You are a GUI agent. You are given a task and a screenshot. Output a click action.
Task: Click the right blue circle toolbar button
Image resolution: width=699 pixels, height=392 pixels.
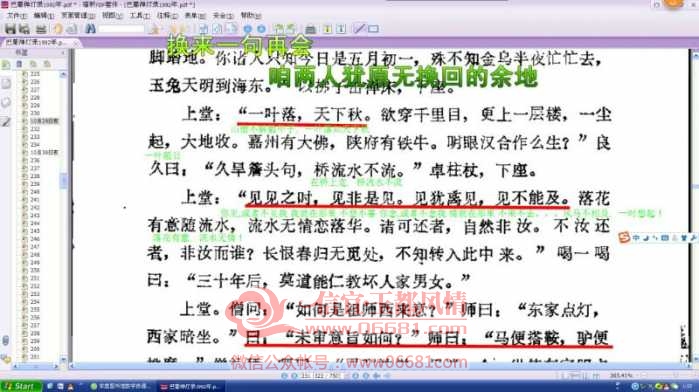[261, 29]
